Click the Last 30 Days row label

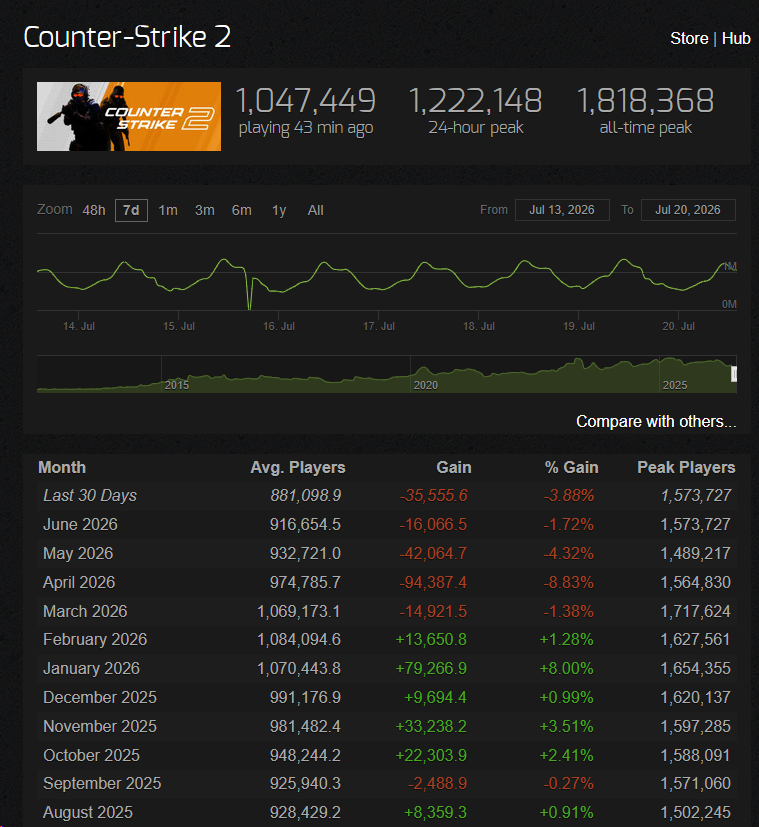(90, 496)
